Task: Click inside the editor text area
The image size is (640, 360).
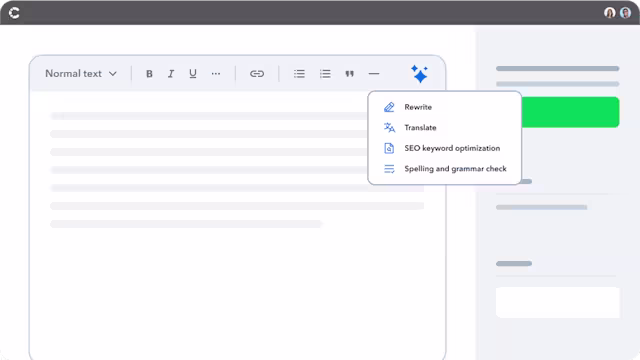Action: [x=237, y=224]
